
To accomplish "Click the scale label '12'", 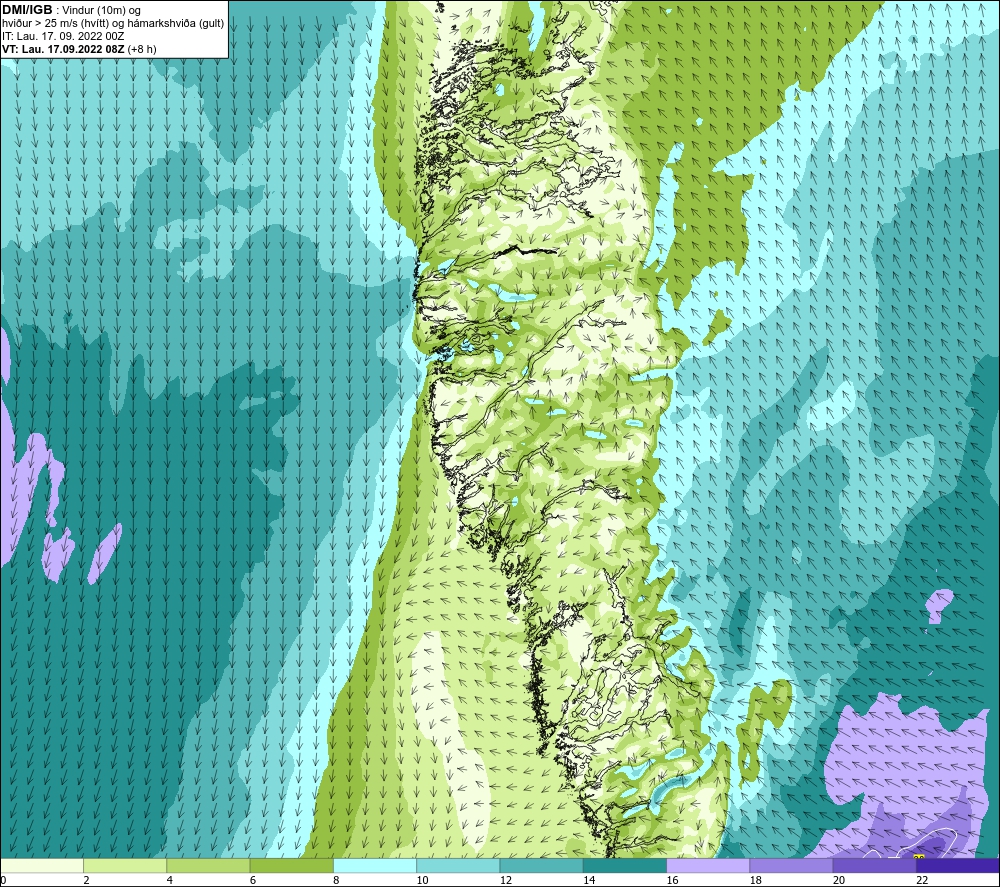I will pyautogui.click(x=506, y=880).
